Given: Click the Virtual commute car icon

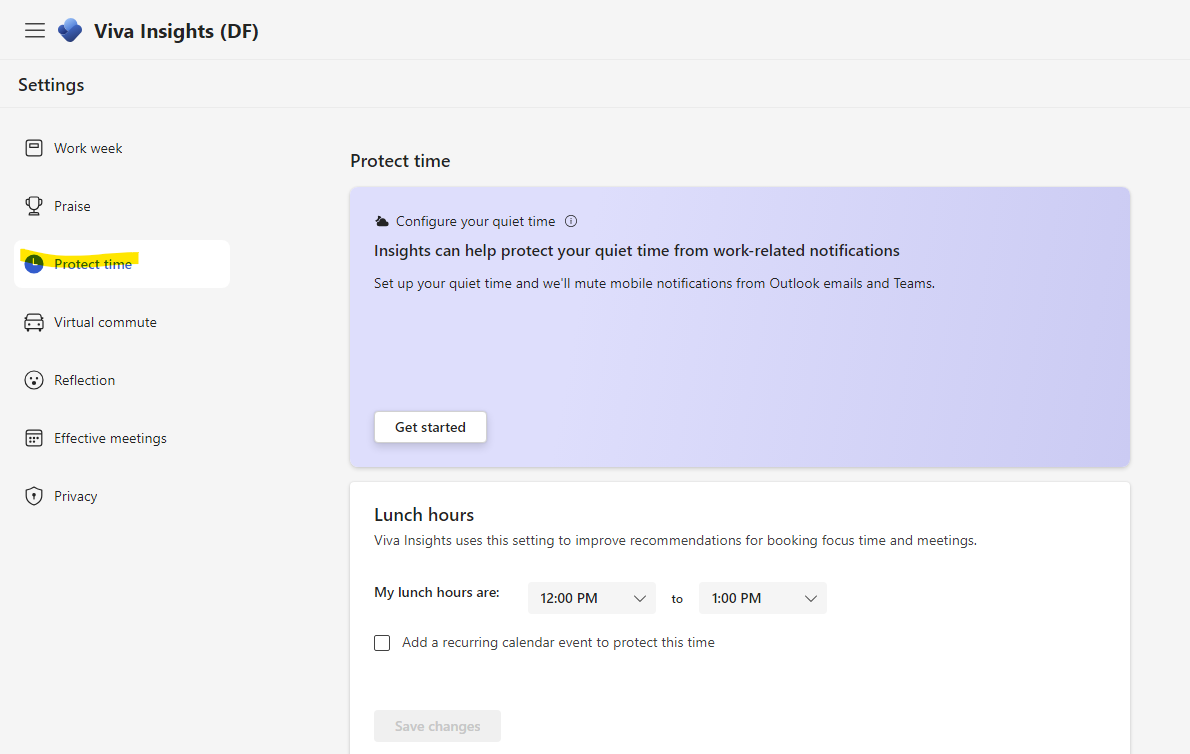Looking at the screenshot, I should [34, 322].
